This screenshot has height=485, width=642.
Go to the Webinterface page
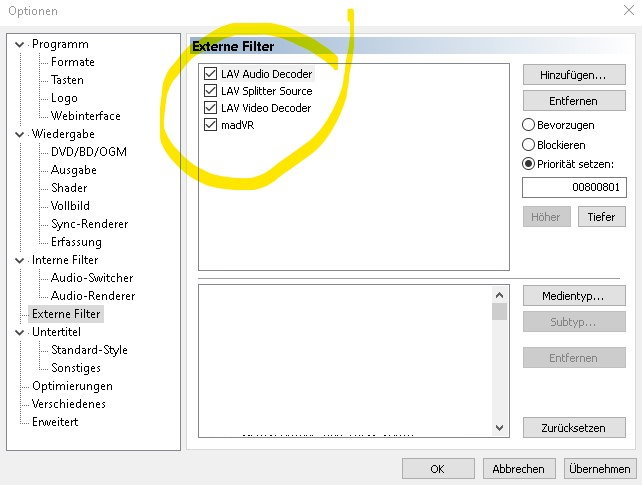click(x=86, y=116)
